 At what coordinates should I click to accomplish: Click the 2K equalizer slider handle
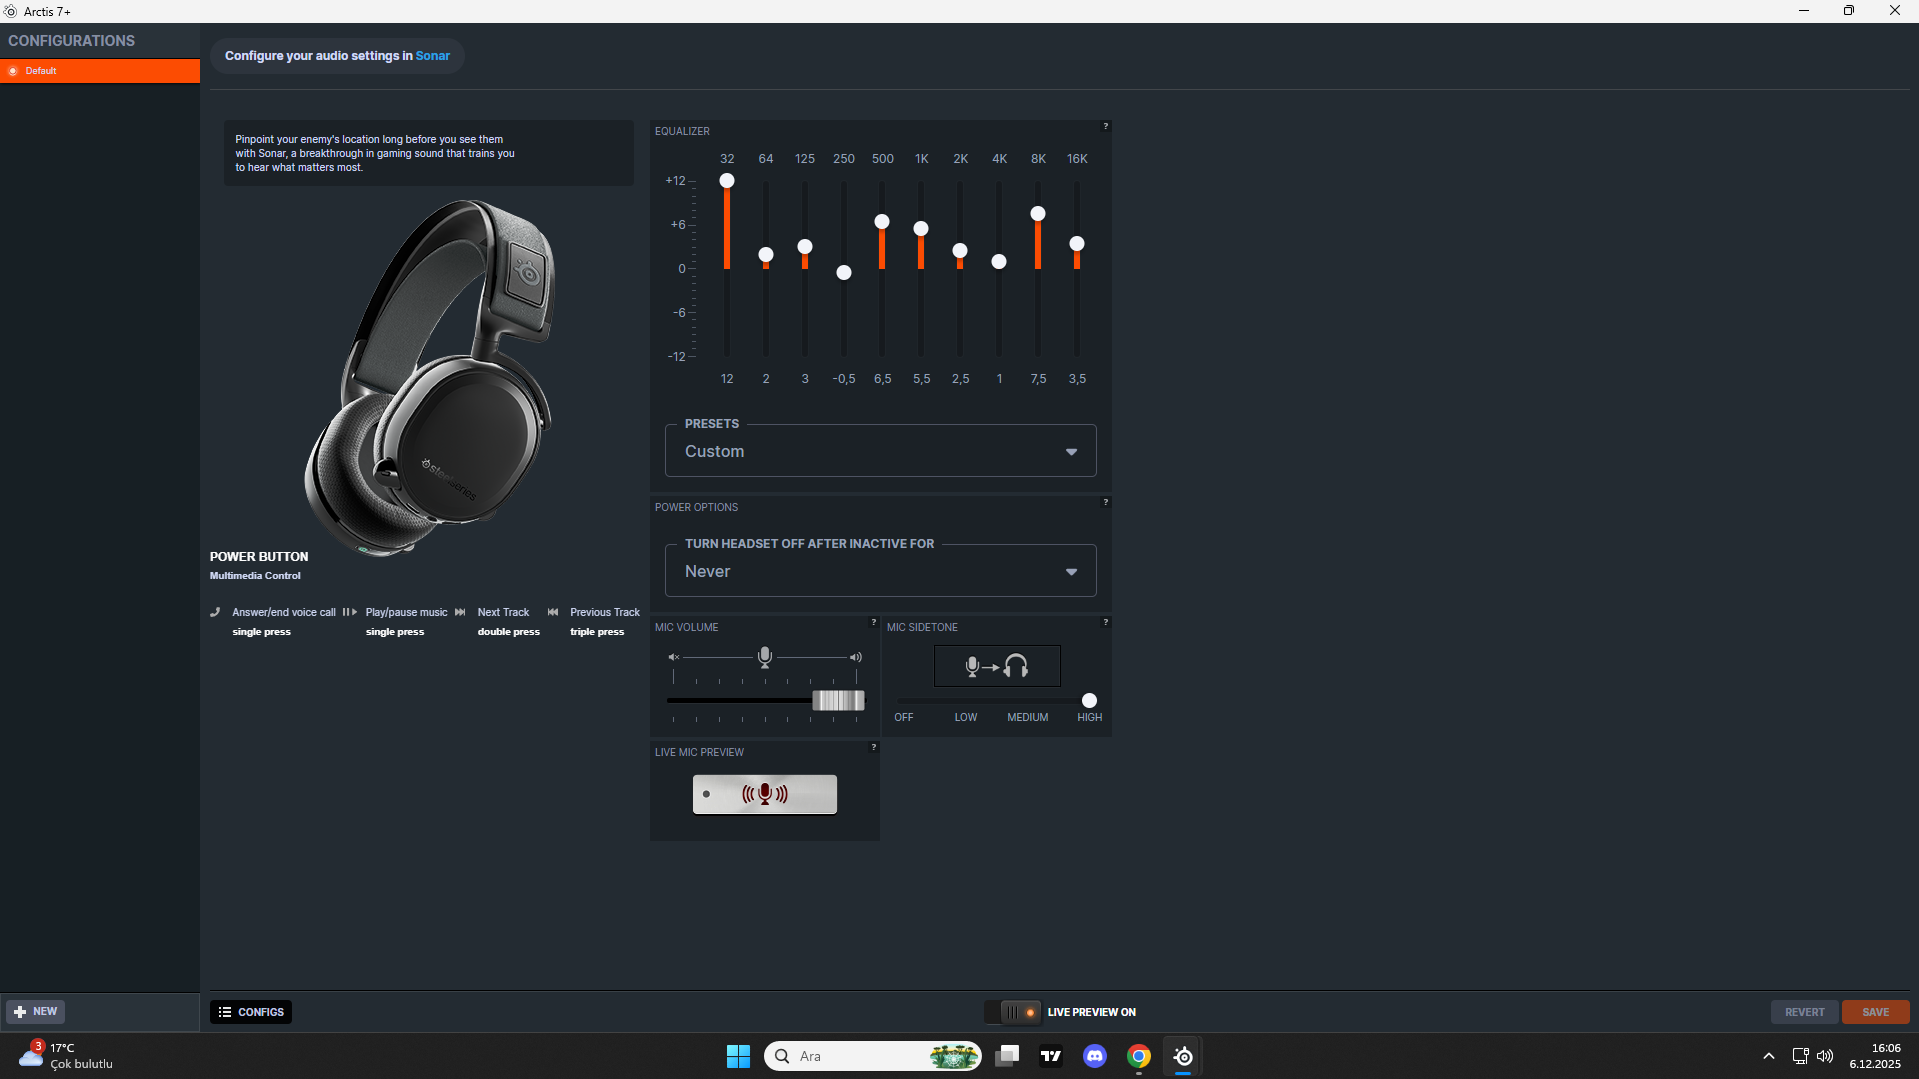click(x=960, y=251)
